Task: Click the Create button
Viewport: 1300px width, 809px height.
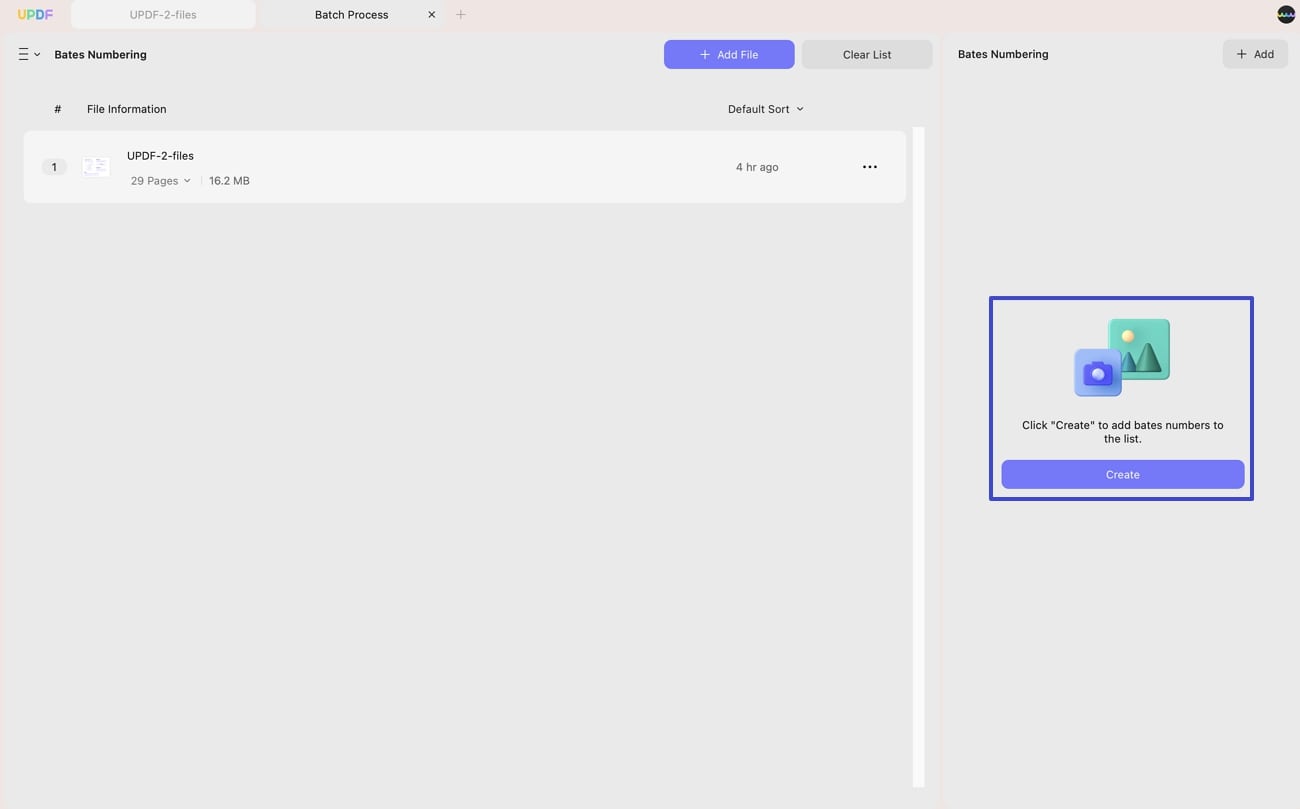Action: [1122, 475]
